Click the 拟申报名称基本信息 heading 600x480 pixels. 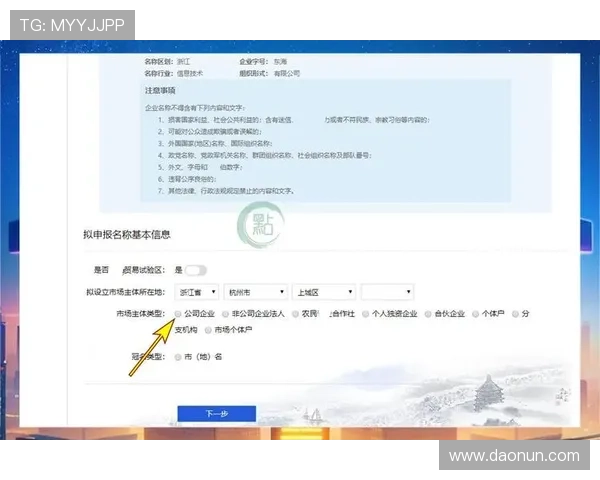point(127,234)
